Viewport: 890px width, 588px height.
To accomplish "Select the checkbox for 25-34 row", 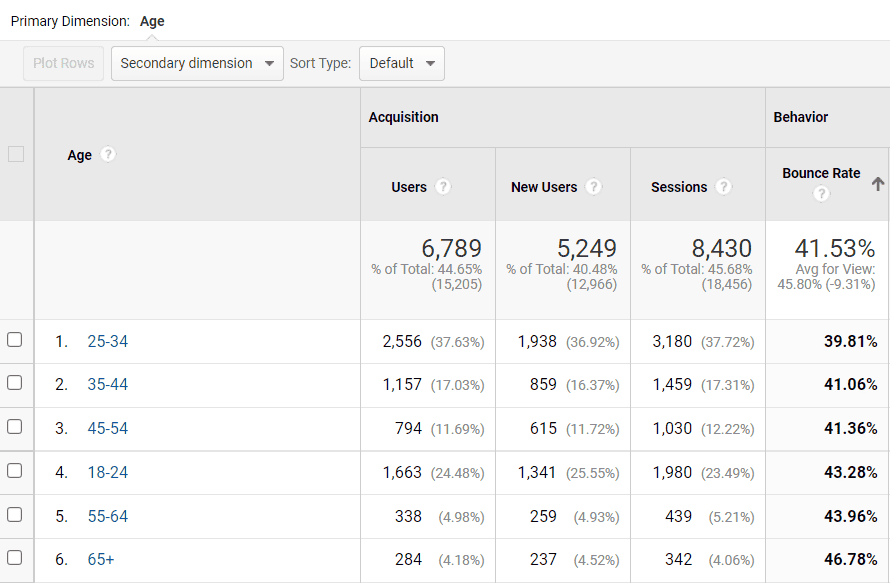I will click(15, 340).
